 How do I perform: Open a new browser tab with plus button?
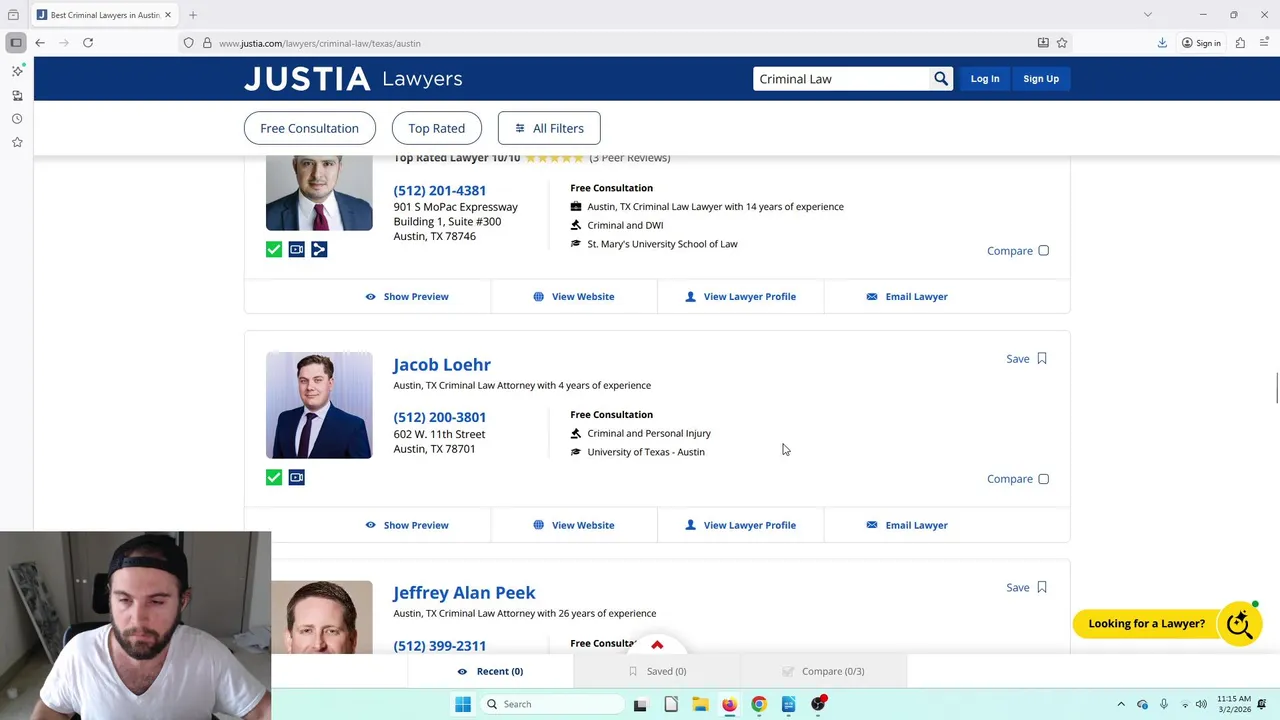coord(193,15)
